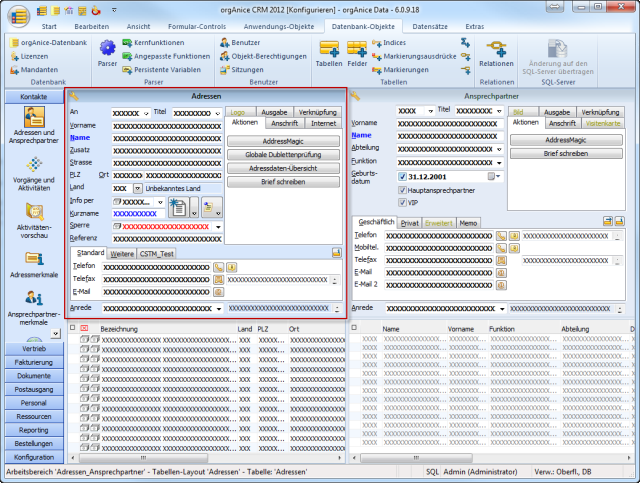Expand the Funktion dropdown in Ansprechpartner
640x483 pixels.
[499, 163]
